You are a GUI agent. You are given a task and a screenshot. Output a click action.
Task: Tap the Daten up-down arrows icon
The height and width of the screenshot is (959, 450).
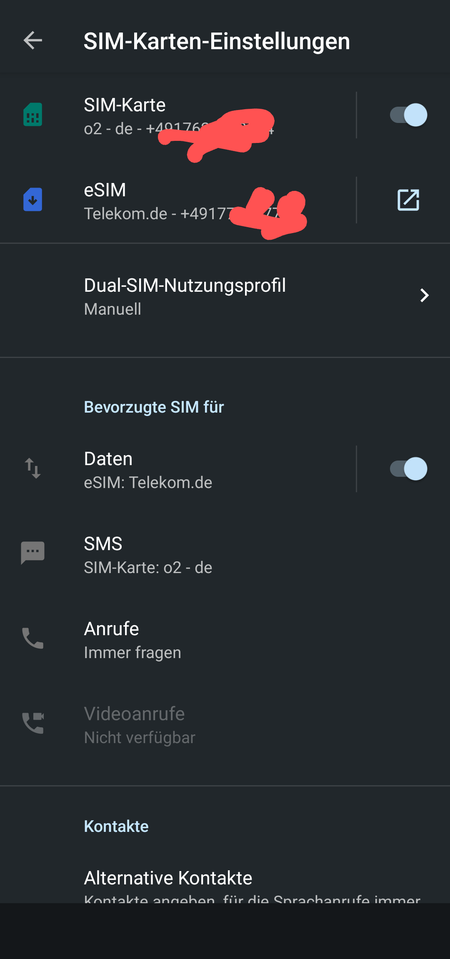(x=32, y=469)
